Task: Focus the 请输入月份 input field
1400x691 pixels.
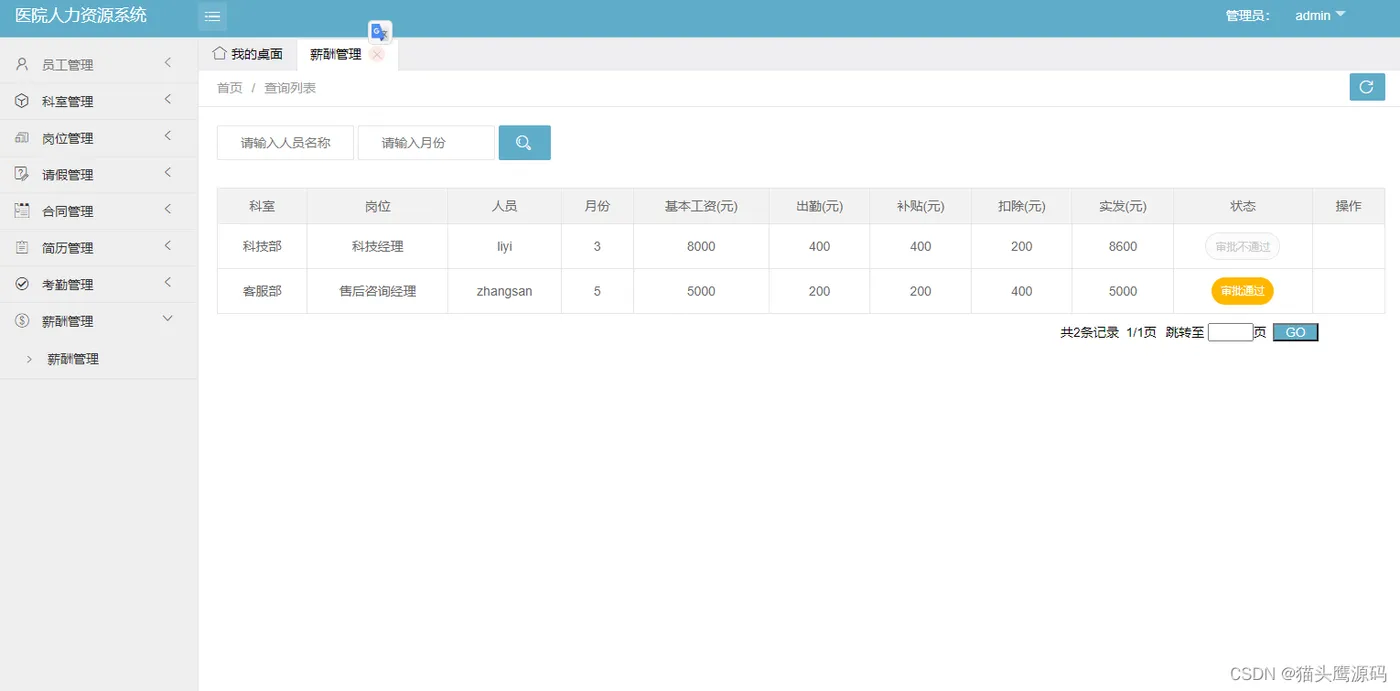Action: [426, 143]
